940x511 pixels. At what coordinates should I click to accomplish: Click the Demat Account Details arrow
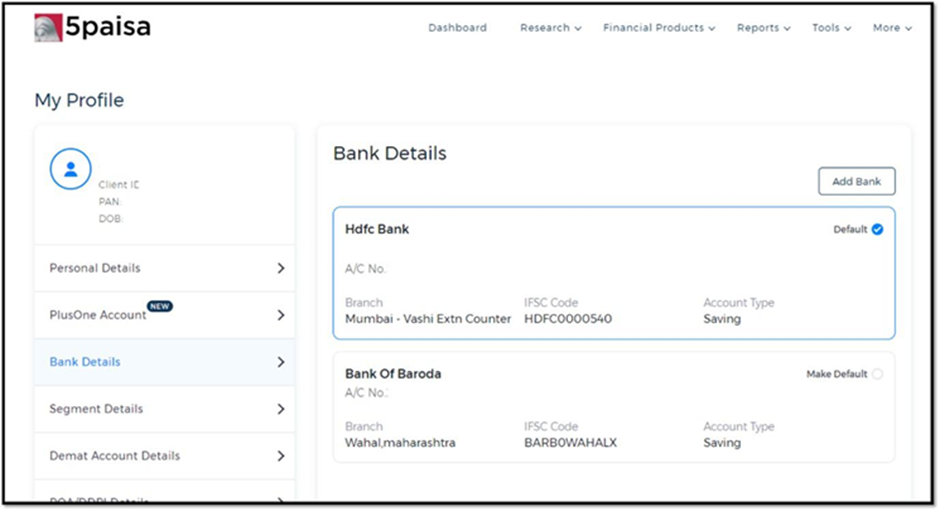(281, 456)
